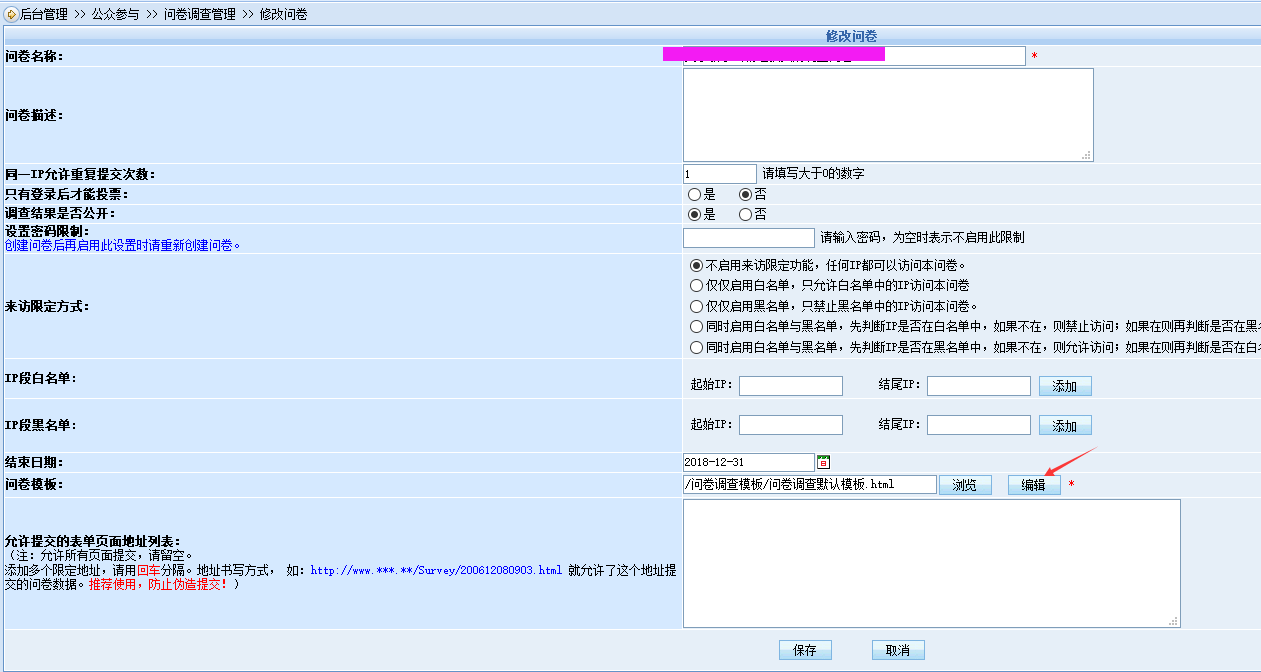Select 是 for login required to vote
1261x672 pixels.
[x=694, y=194]
